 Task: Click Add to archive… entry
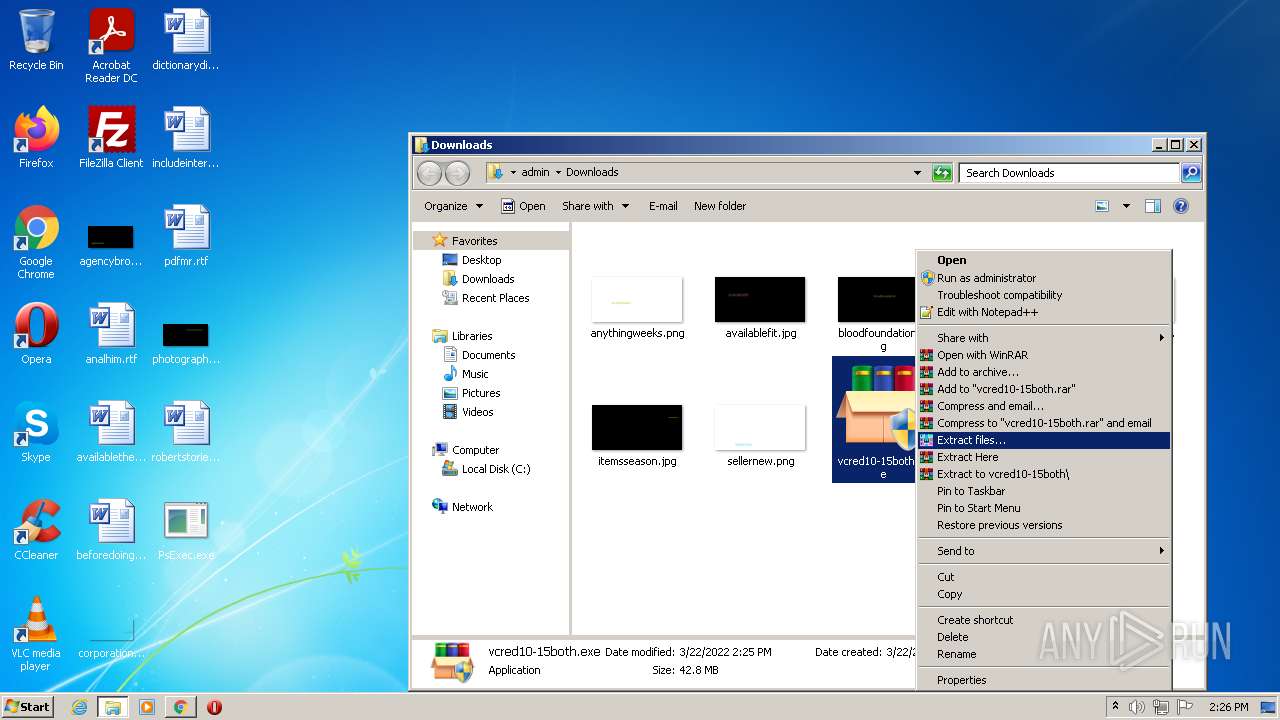coord(1044,372)
